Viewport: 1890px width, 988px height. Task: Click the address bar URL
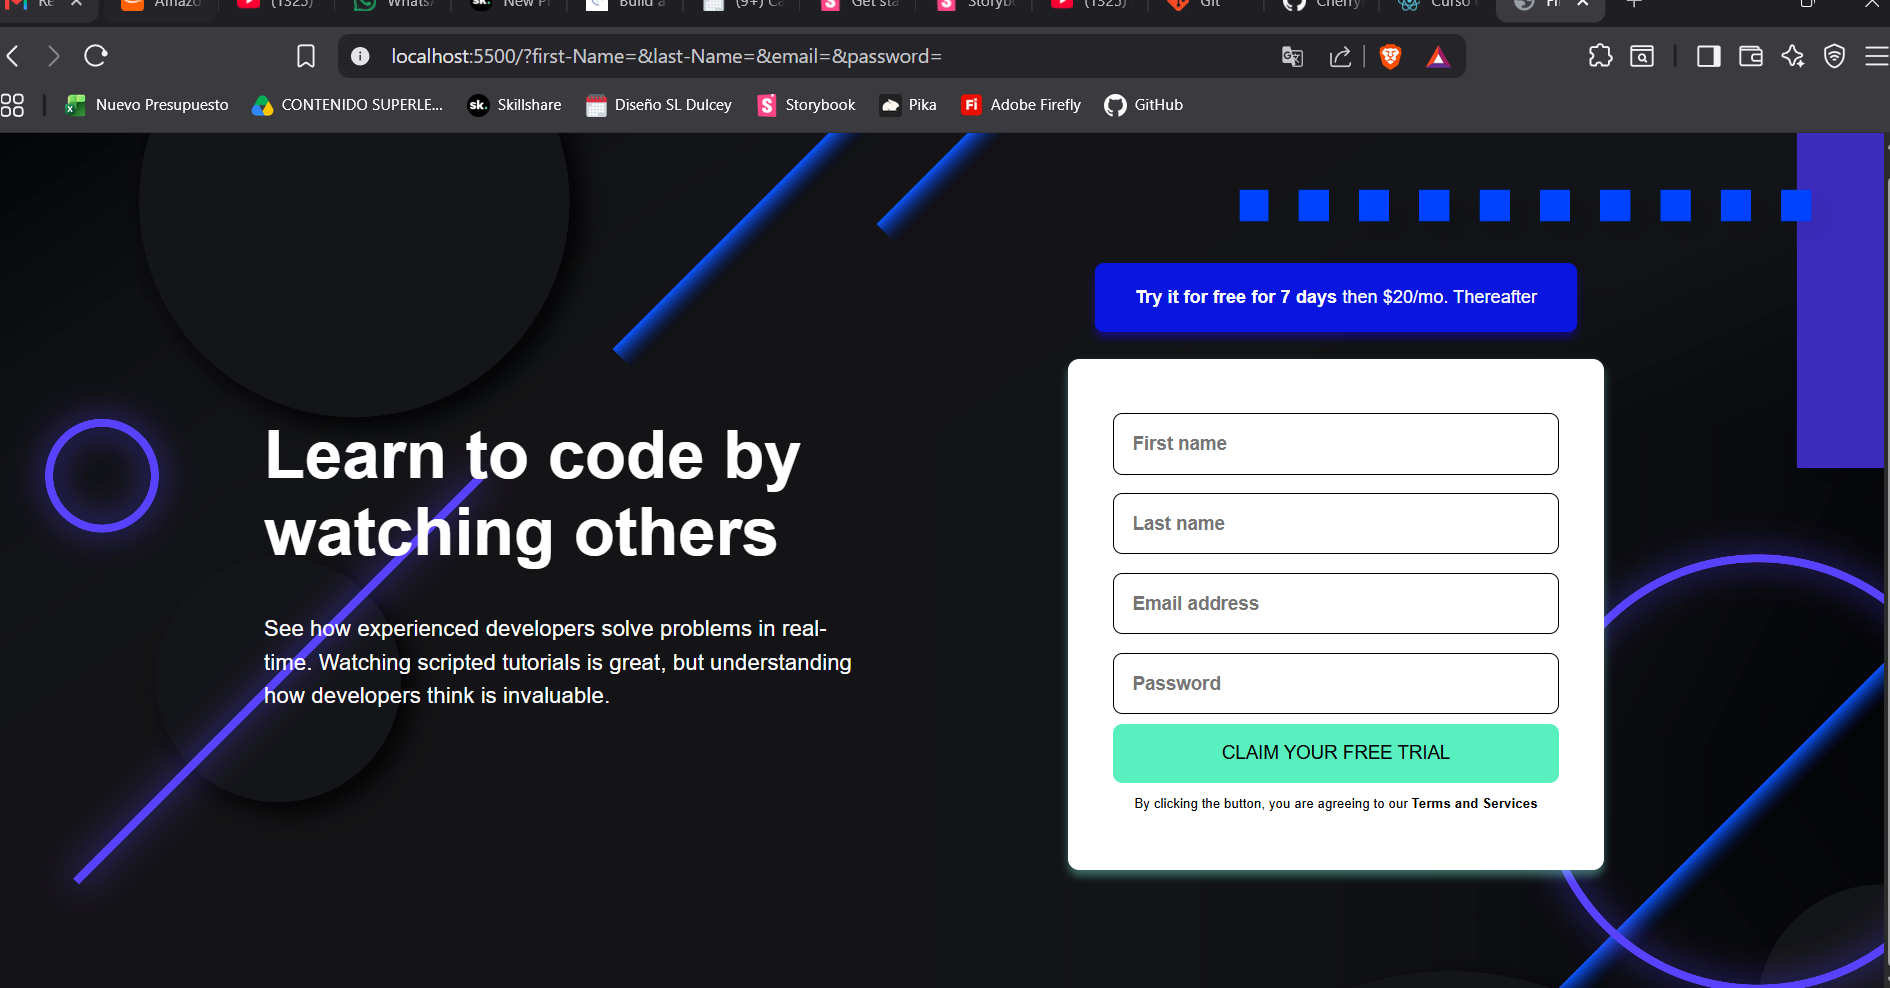tap(666, 57)
